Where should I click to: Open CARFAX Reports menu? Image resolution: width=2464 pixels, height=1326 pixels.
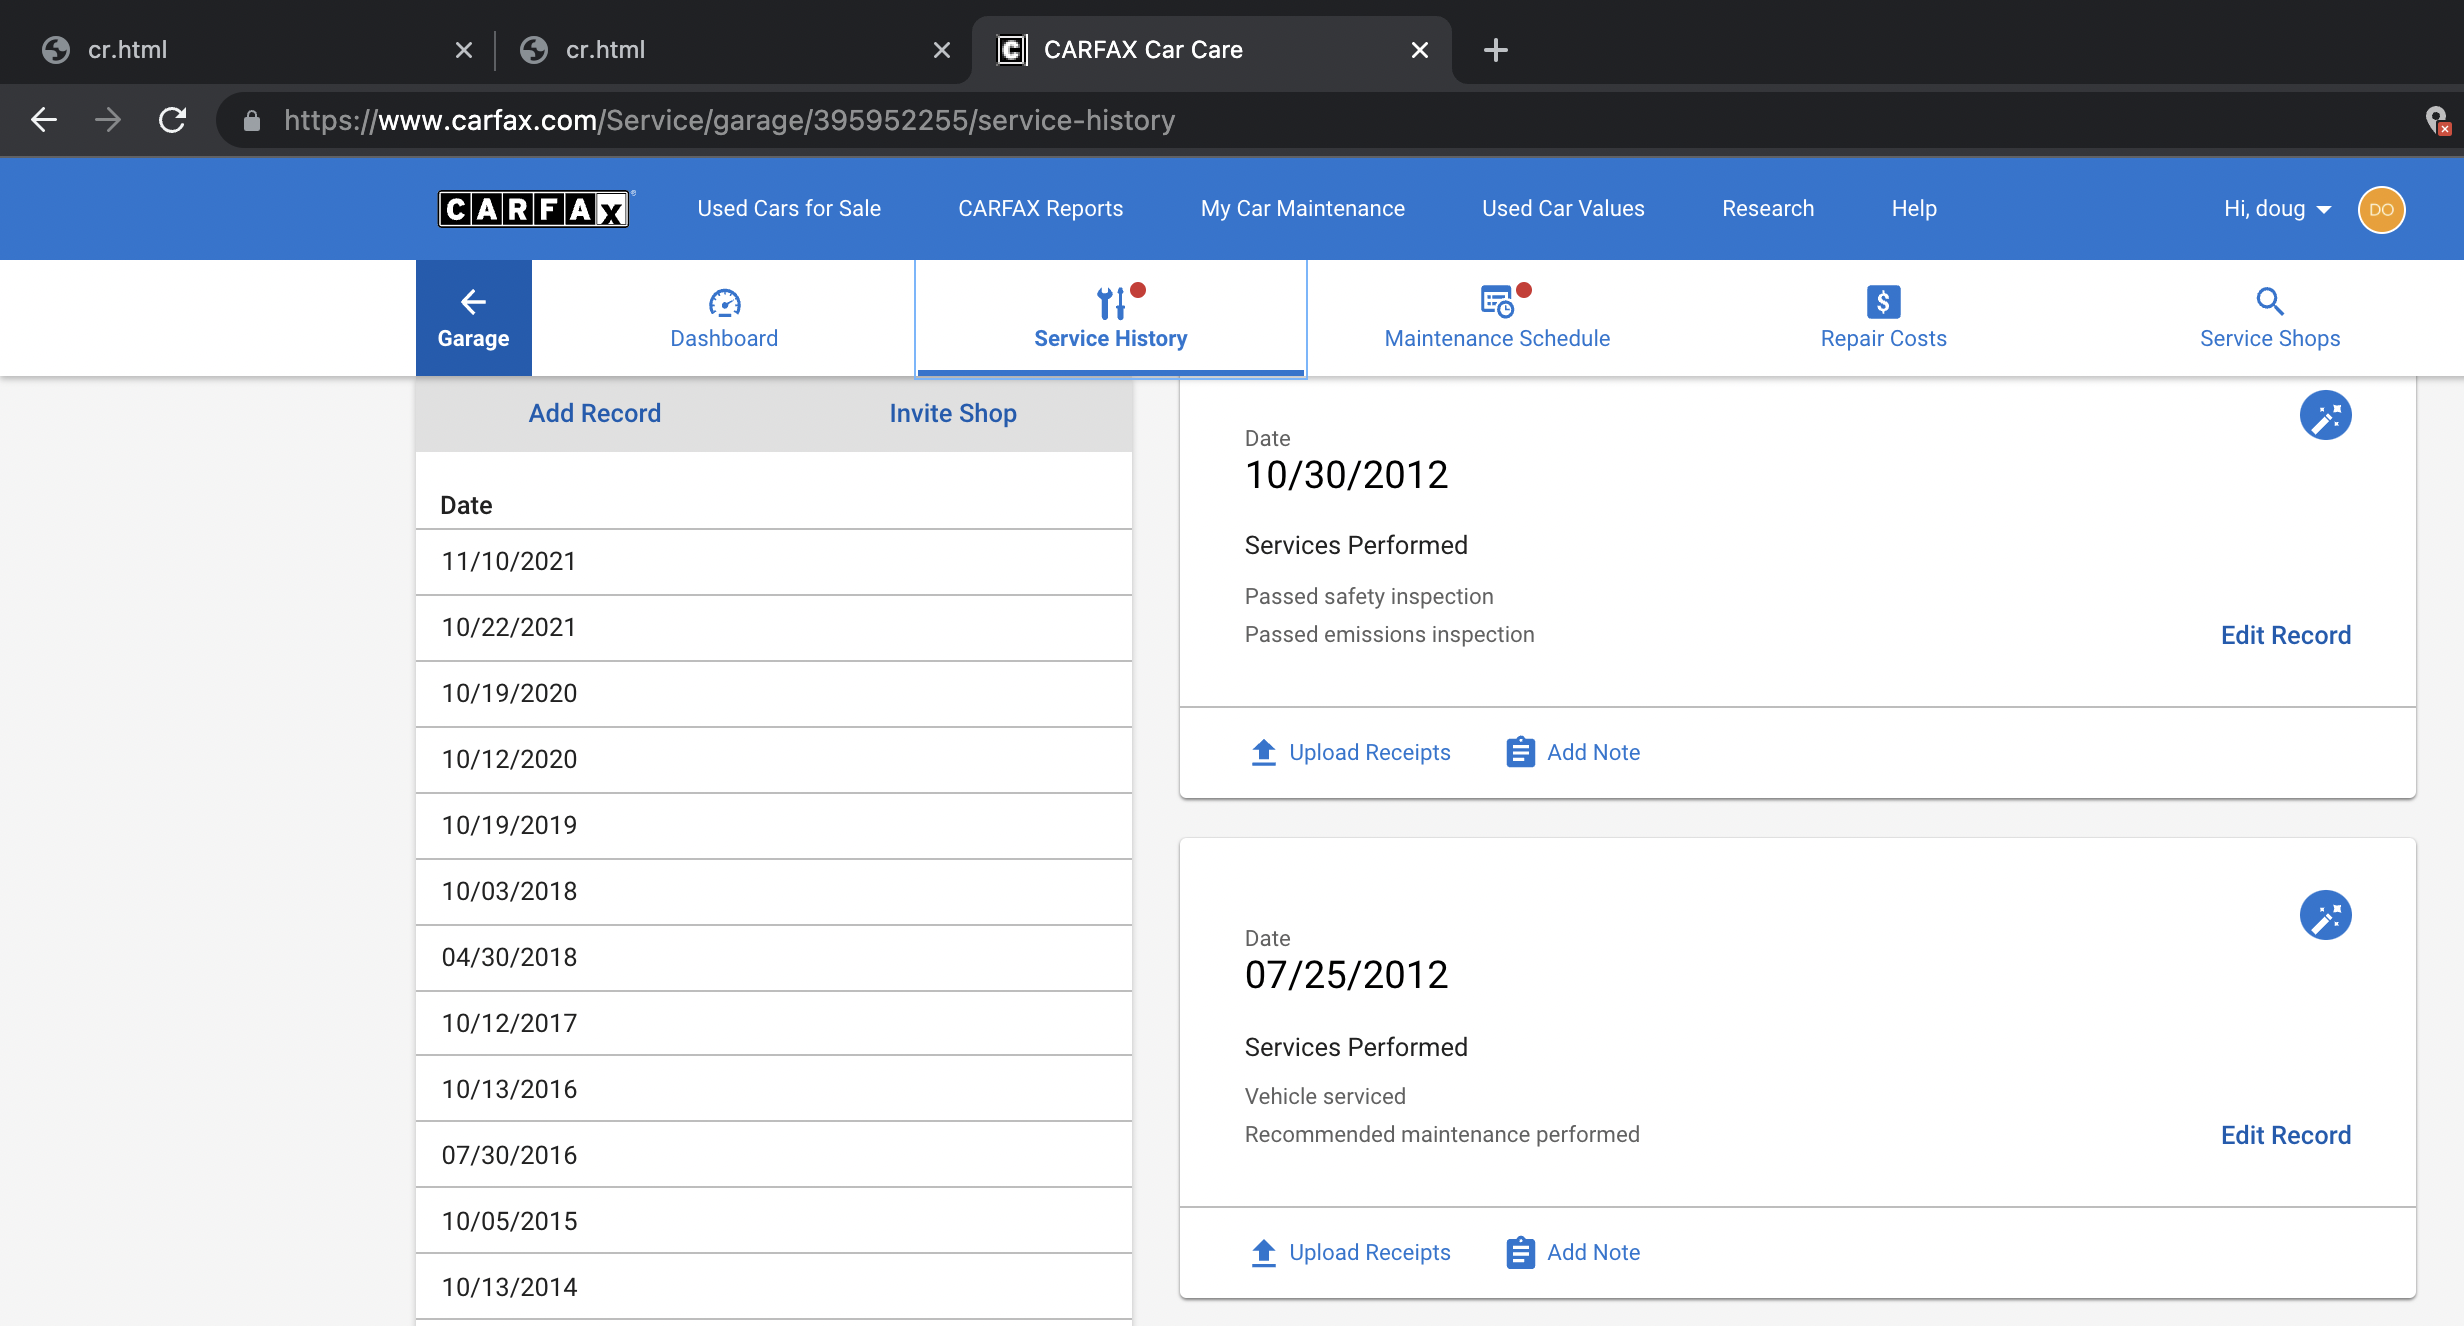coord(1040,209)
